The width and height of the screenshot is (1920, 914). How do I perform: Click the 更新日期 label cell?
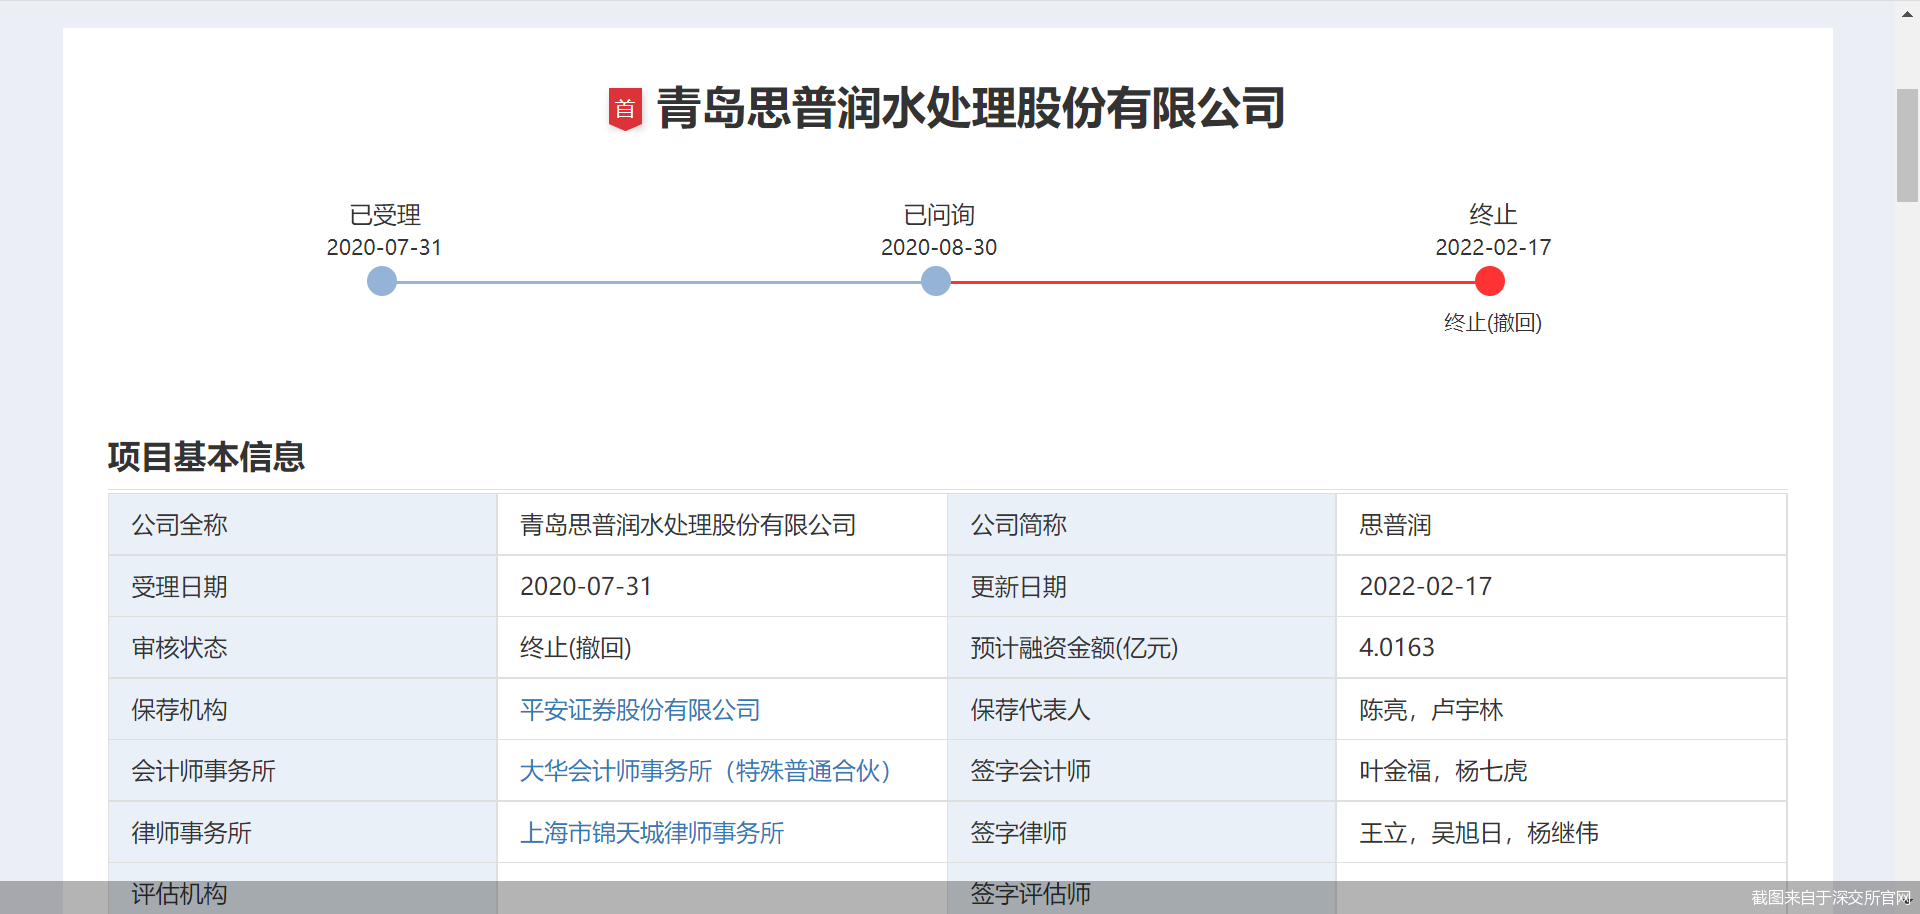pyautogui.click(x=1142, y=587)
